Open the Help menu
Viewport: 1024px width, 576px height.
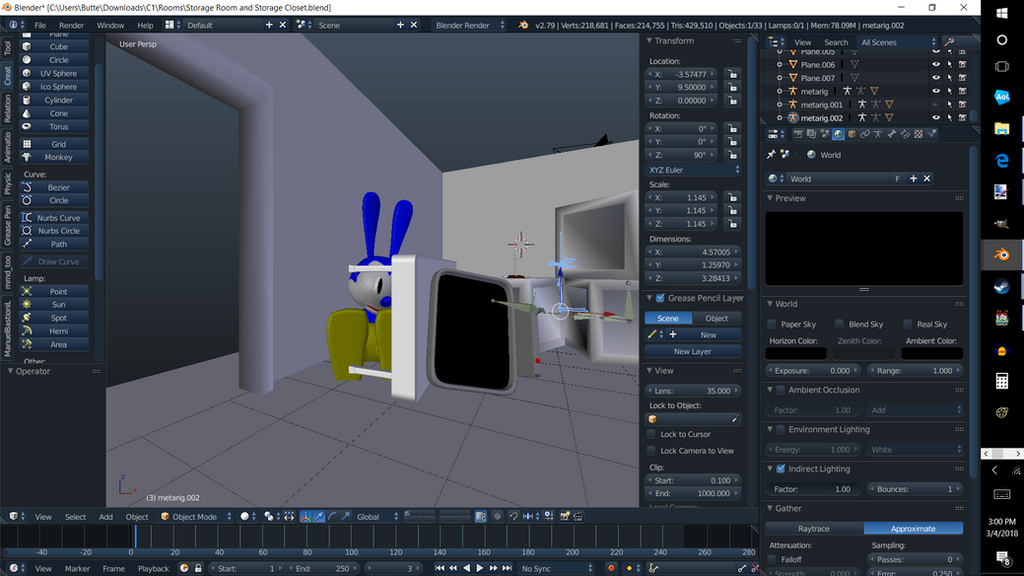click(145, 25)
